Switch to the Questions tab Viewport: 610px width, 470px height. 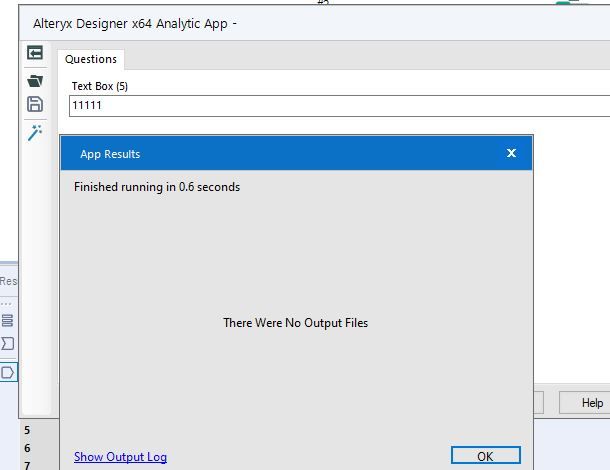coord(91,59)
